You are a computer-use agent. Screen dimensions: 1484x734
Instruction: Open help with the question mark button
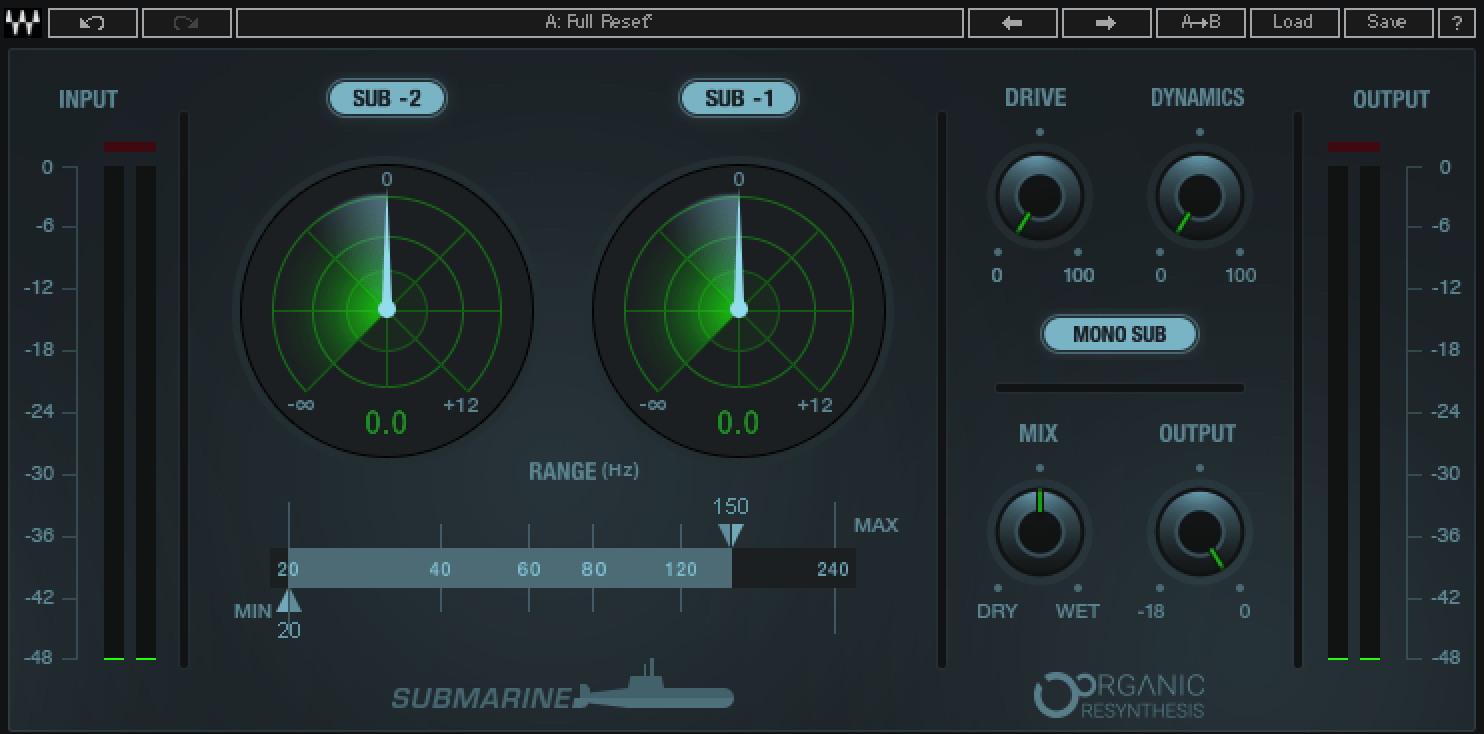(1457, 22)
